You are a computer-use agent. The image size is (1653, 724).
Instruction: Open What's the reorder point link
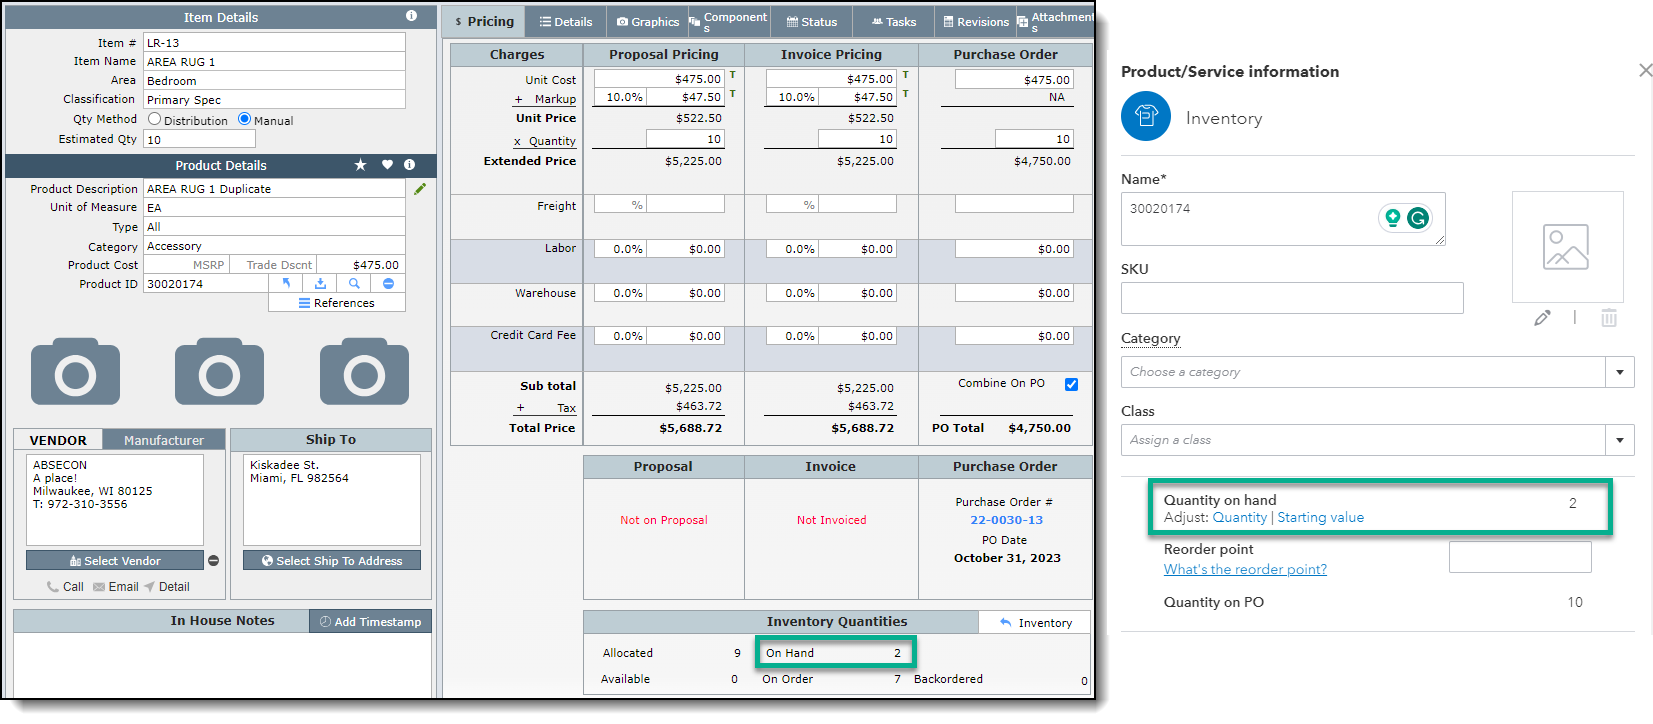[1245, 569]
